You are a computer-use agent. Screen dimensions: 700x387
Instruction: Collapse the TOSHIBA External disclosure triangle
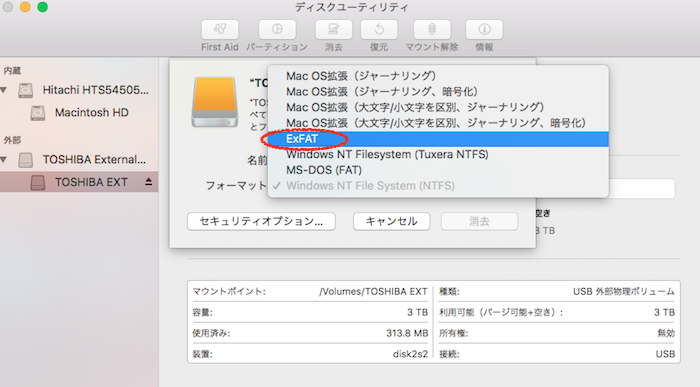click(4, 159)
